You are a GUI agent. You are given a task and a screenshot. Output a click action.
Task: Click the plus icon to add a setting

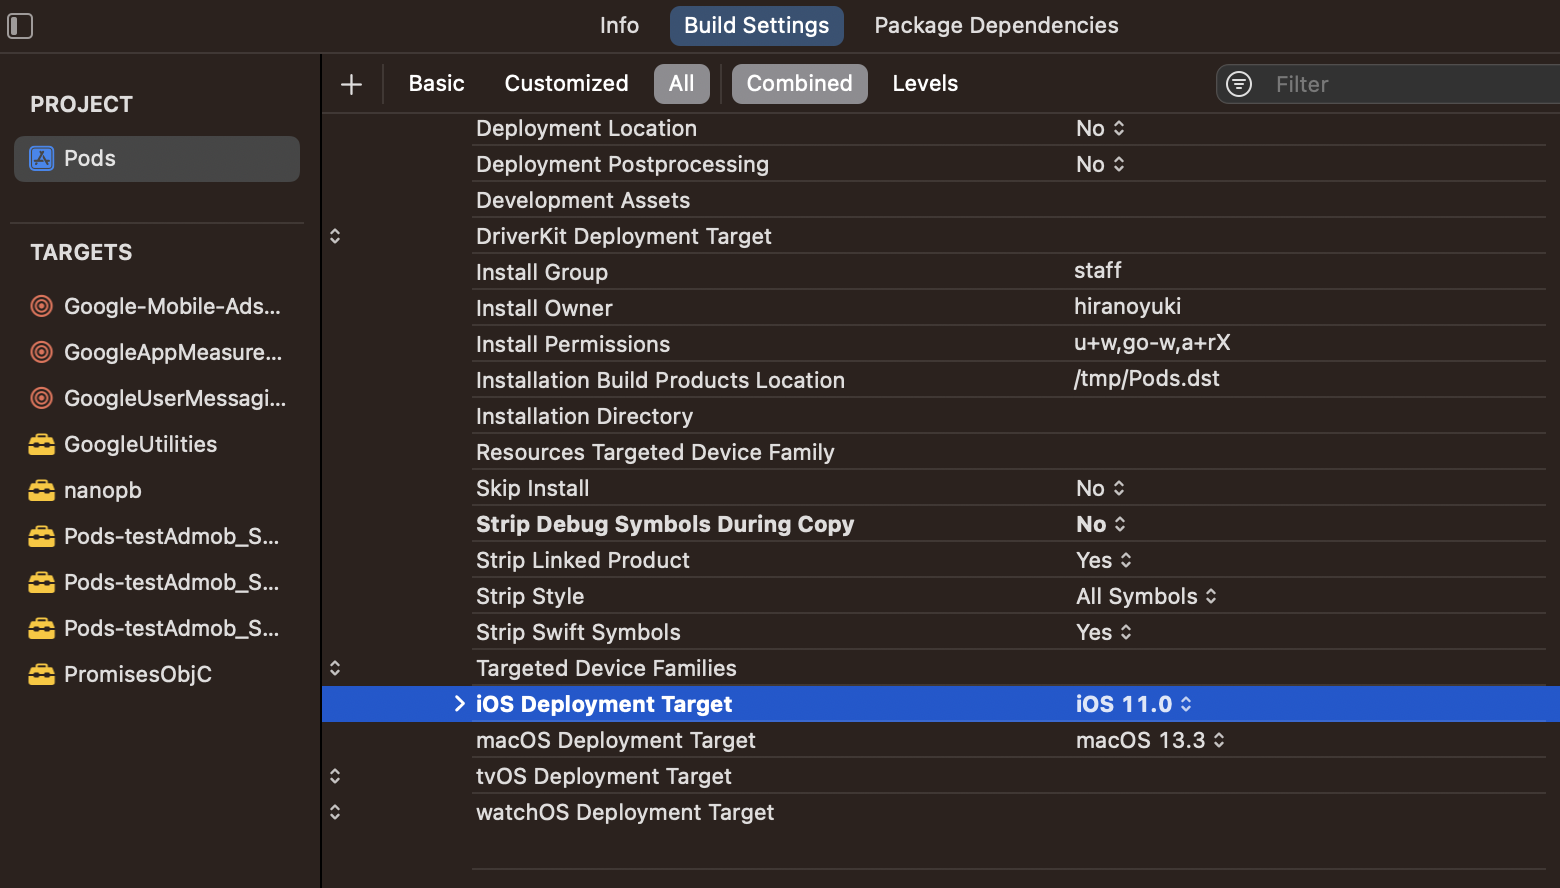[351, 84]
